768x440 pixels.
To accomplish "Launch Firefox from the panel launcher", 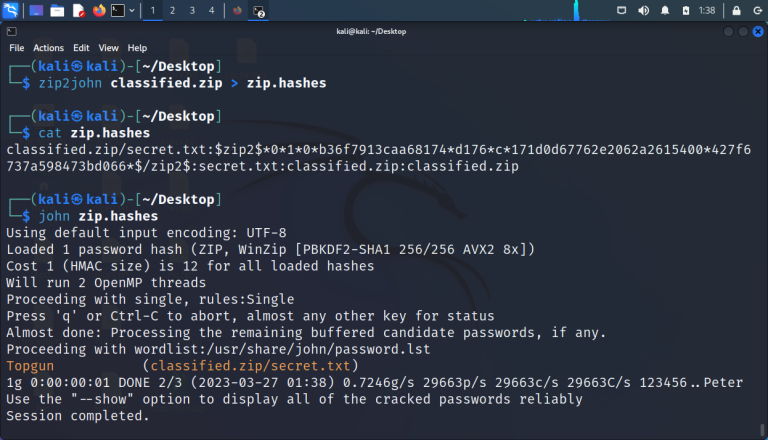I will click(98, 10).
